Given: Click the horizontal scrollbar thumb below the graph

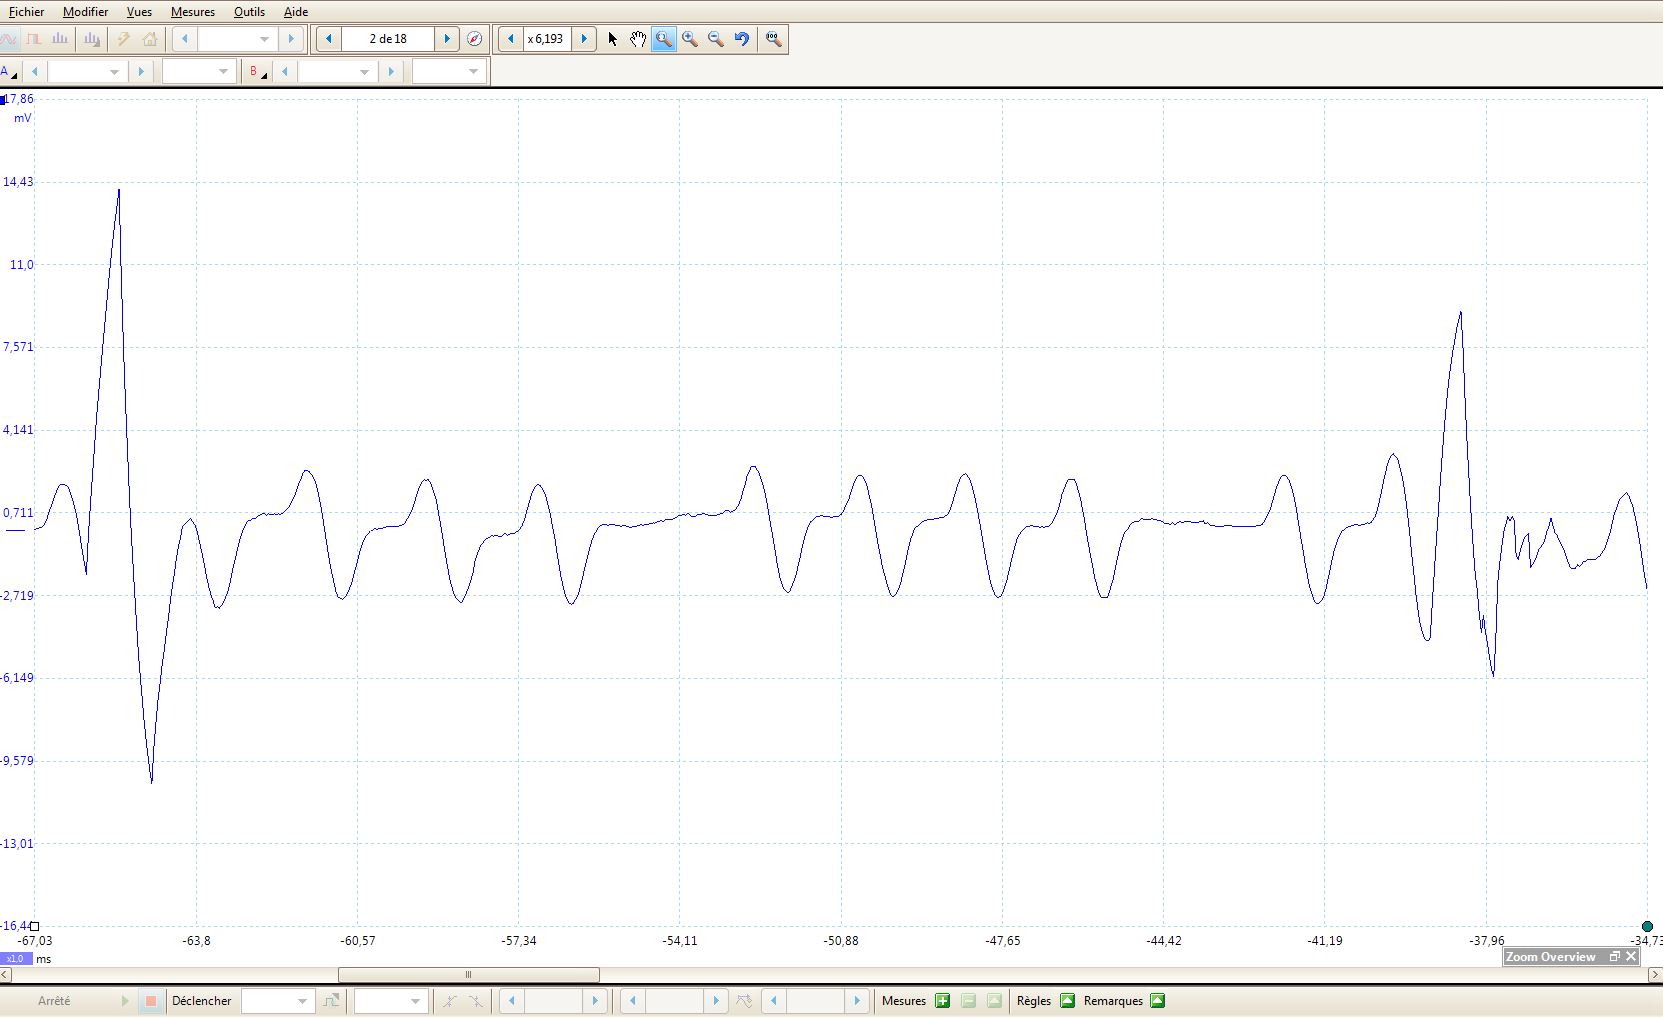Looking at the screenshot, I should 468,975.
